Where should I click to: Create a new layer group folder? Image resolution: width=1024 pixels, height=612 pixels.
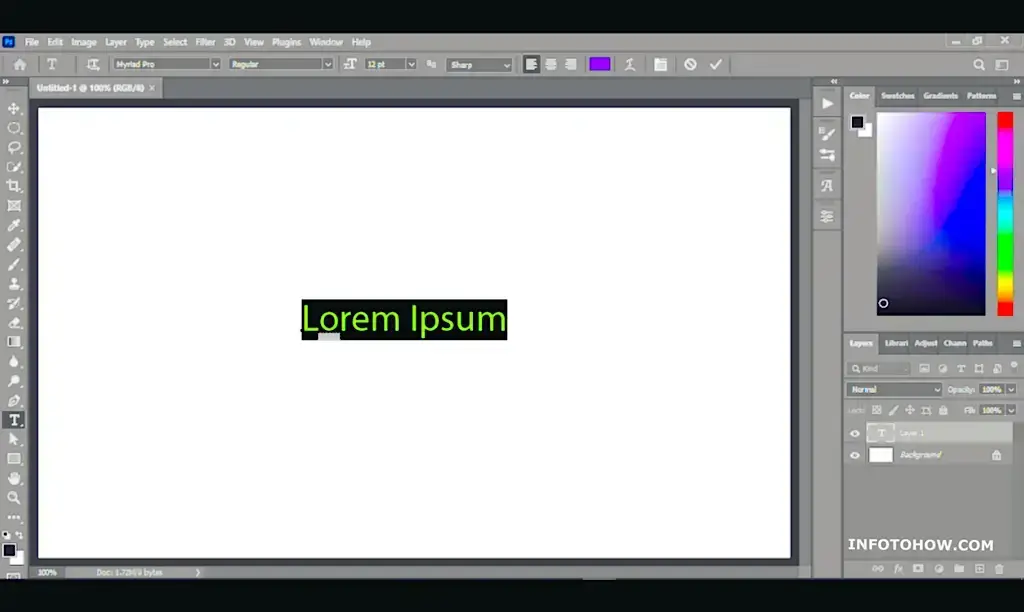click(x=959, y=569)
